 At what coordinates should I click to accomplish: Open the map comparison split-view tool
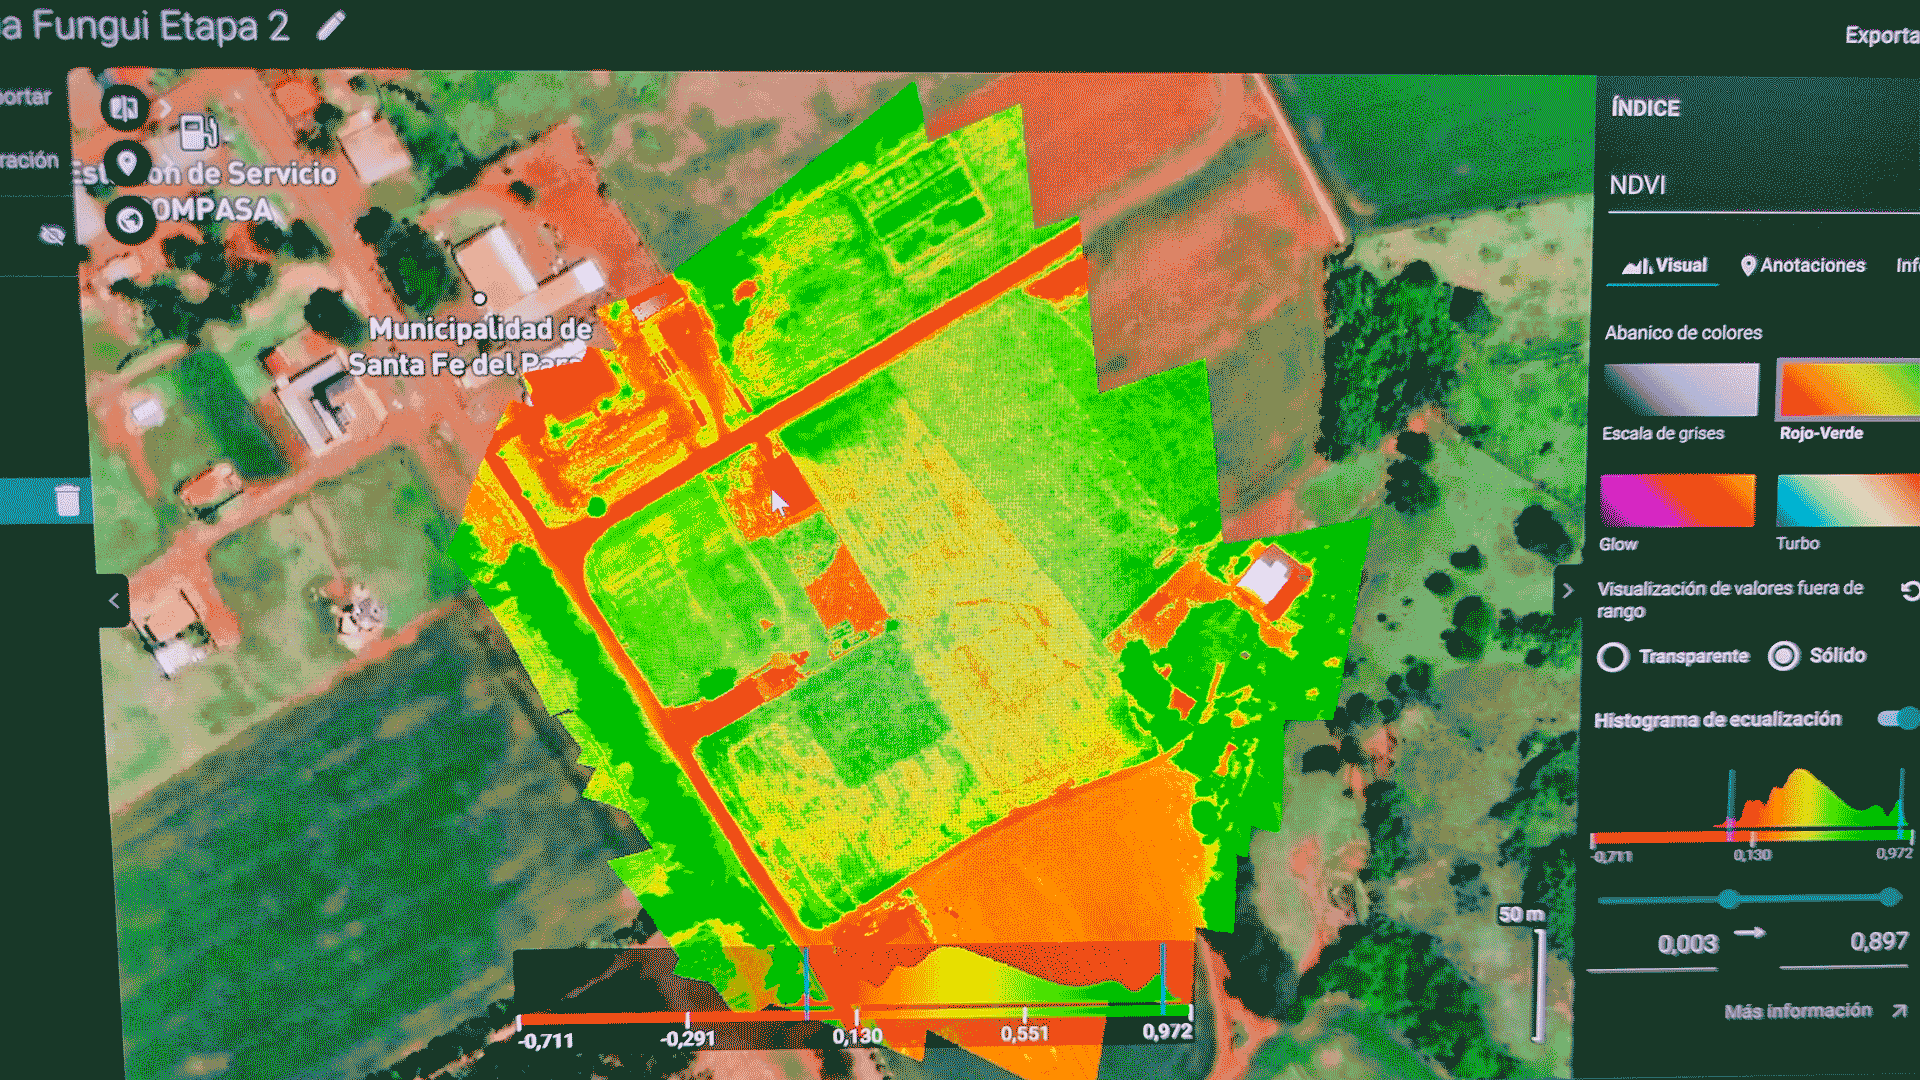(124, 108)
